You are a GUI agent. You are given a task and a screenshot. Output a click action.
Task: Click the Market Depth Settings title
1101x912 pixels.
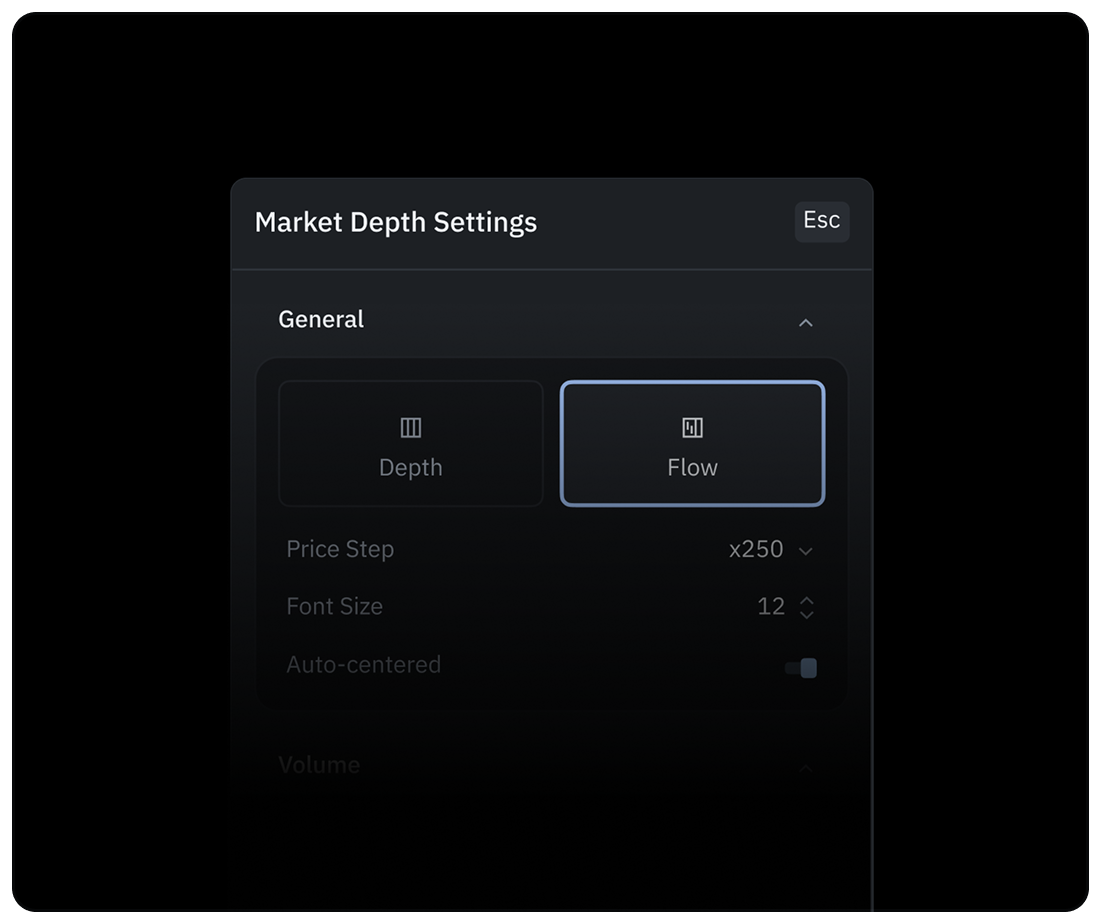(x=395, y=223)
